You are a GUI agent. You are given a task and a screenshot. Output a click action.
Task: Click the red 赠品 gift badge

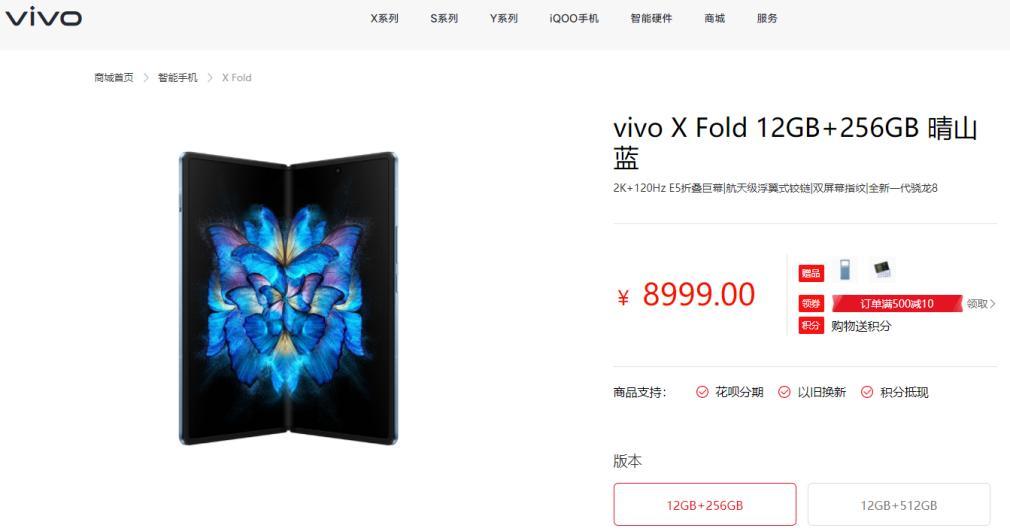pyautogui.click(x=811, y=273)
